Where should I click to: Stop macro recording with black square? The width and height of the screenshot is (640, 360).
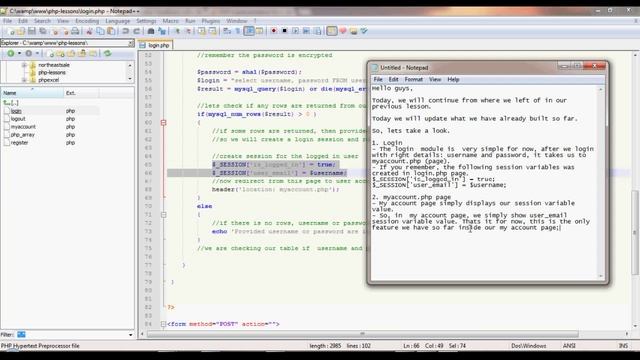pyautogui.click(x=284, y=31)
